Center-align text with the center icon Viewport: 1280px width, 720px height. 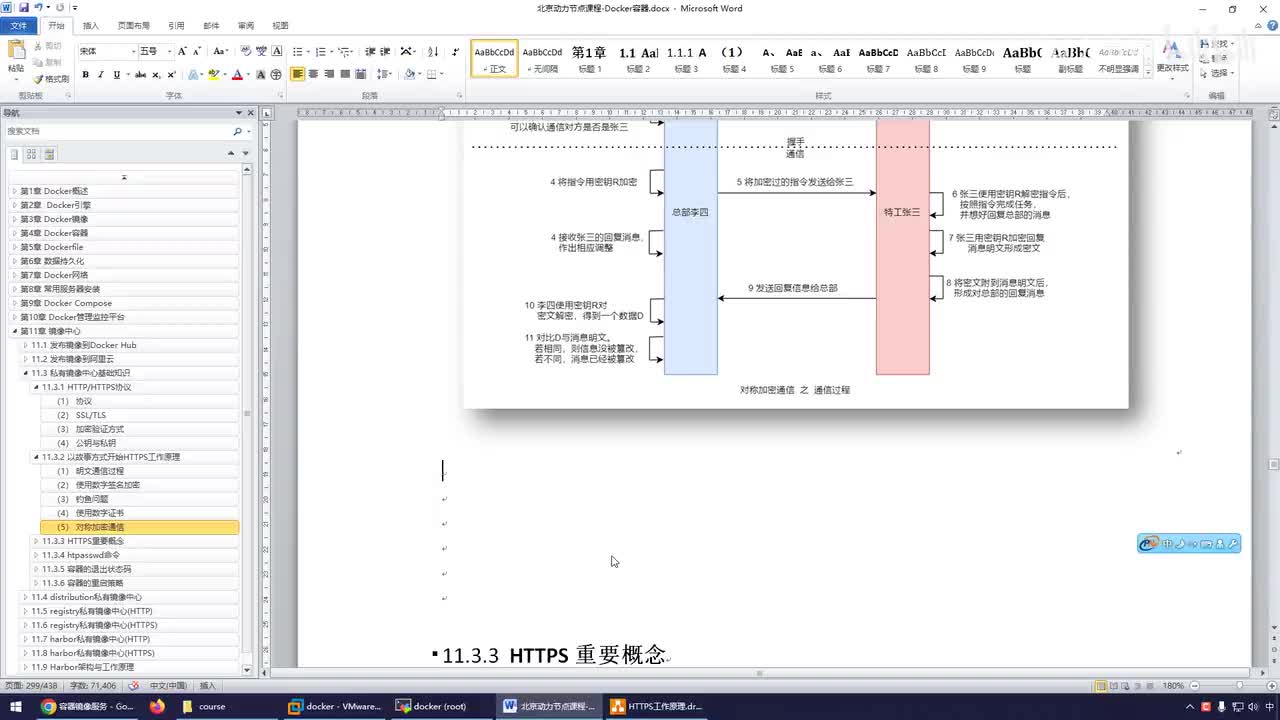(313, 75)
